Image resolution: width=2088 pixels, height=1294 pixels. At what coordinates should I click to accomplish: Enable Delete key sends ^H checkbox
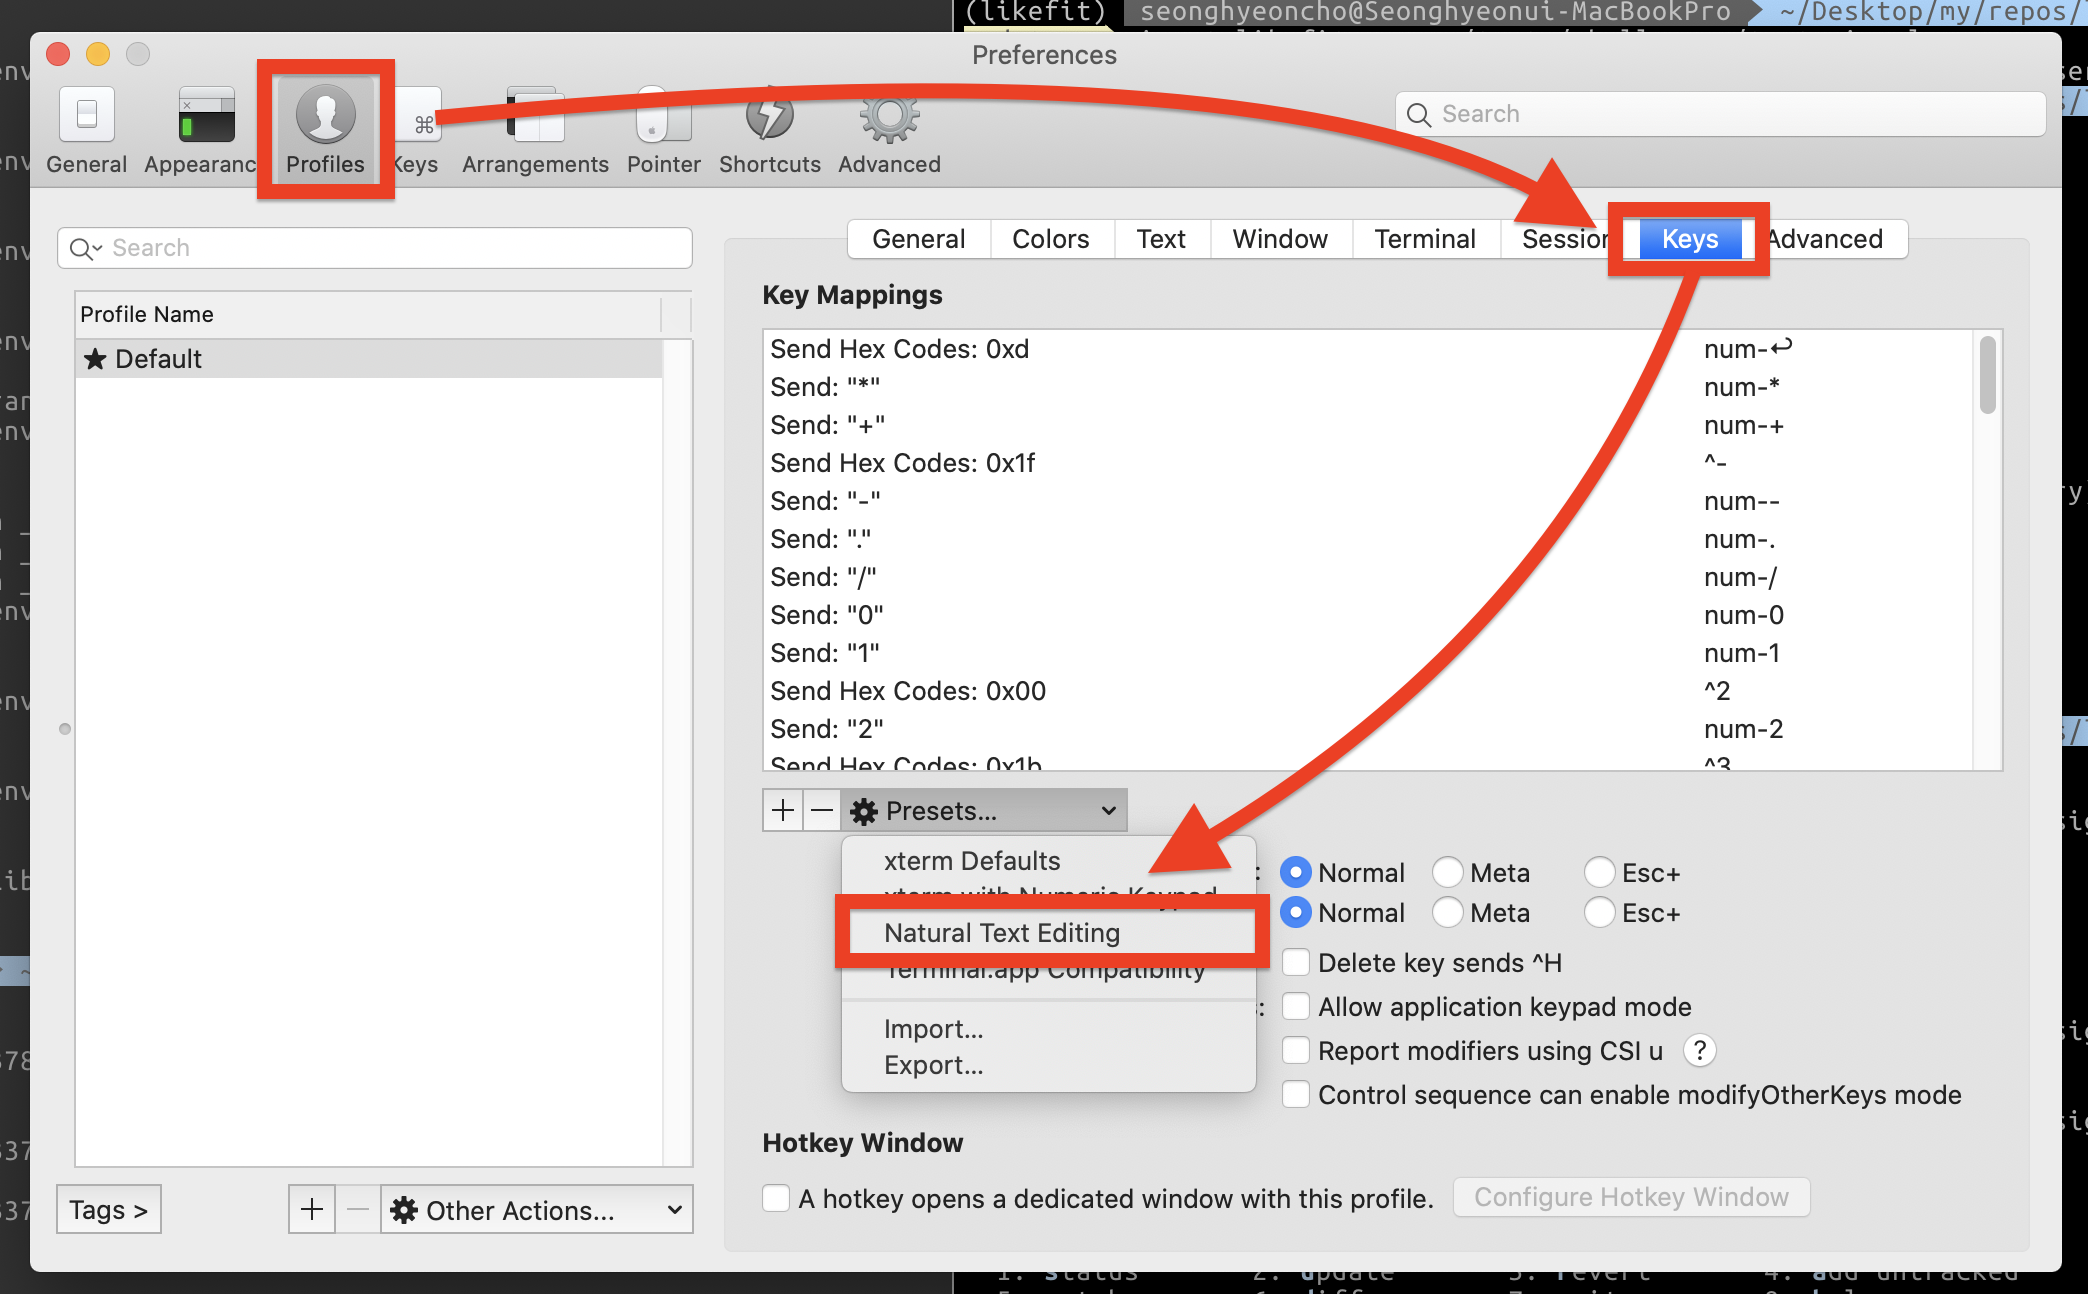[x=1296, y=962]
